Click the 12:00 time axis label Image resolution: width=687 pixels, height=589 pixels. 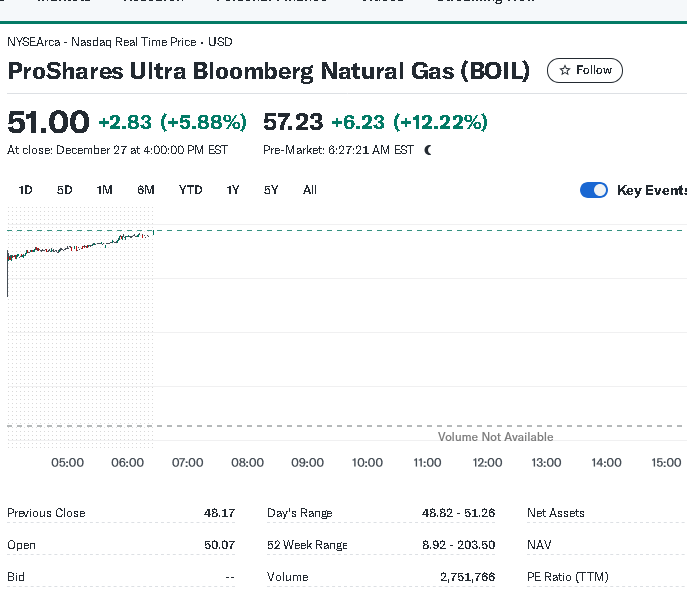[x=487, y=463]
